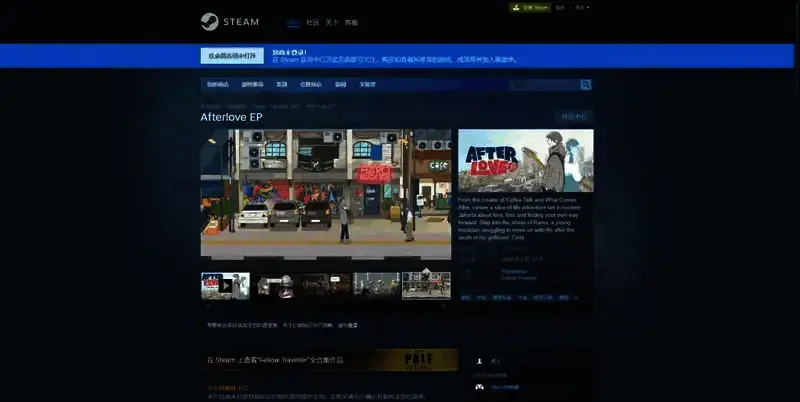Click the Afterlove EP header capsule image
The height and width of the screenshot is (402, 800).
pos(525,161)
